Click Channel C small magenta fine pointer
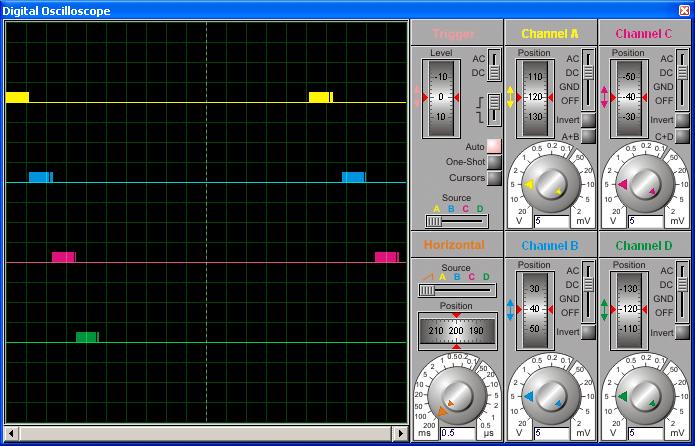 (x=652, y=191)
